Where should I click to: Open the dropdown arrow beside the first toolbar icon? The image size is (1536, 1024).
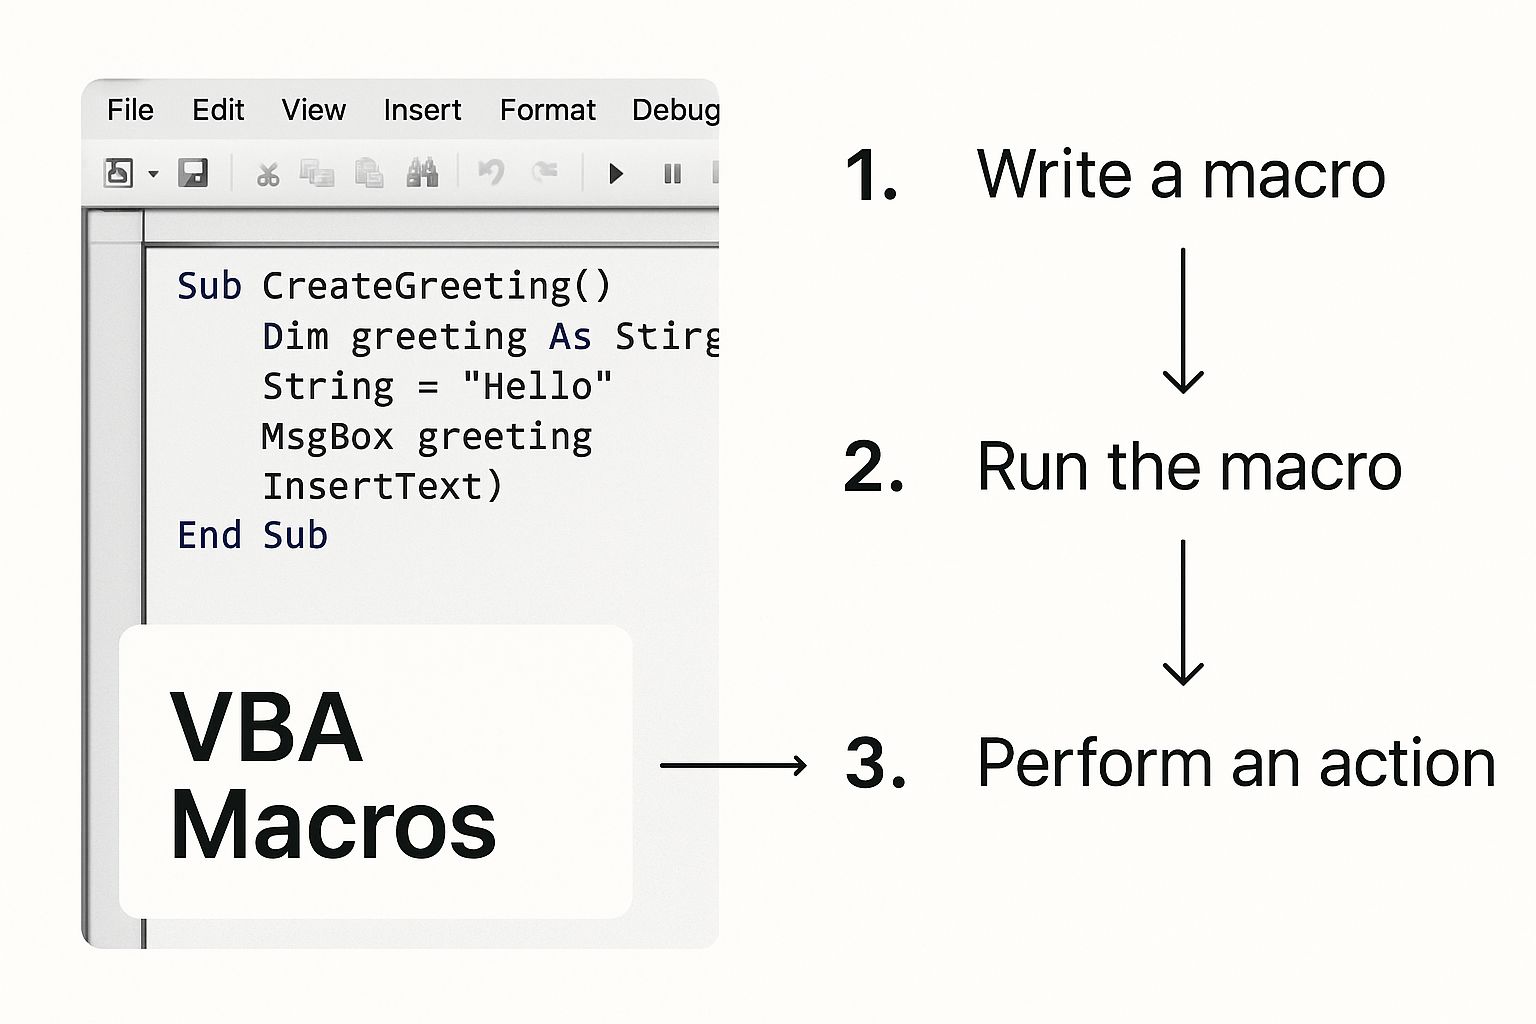pos(153,174)
